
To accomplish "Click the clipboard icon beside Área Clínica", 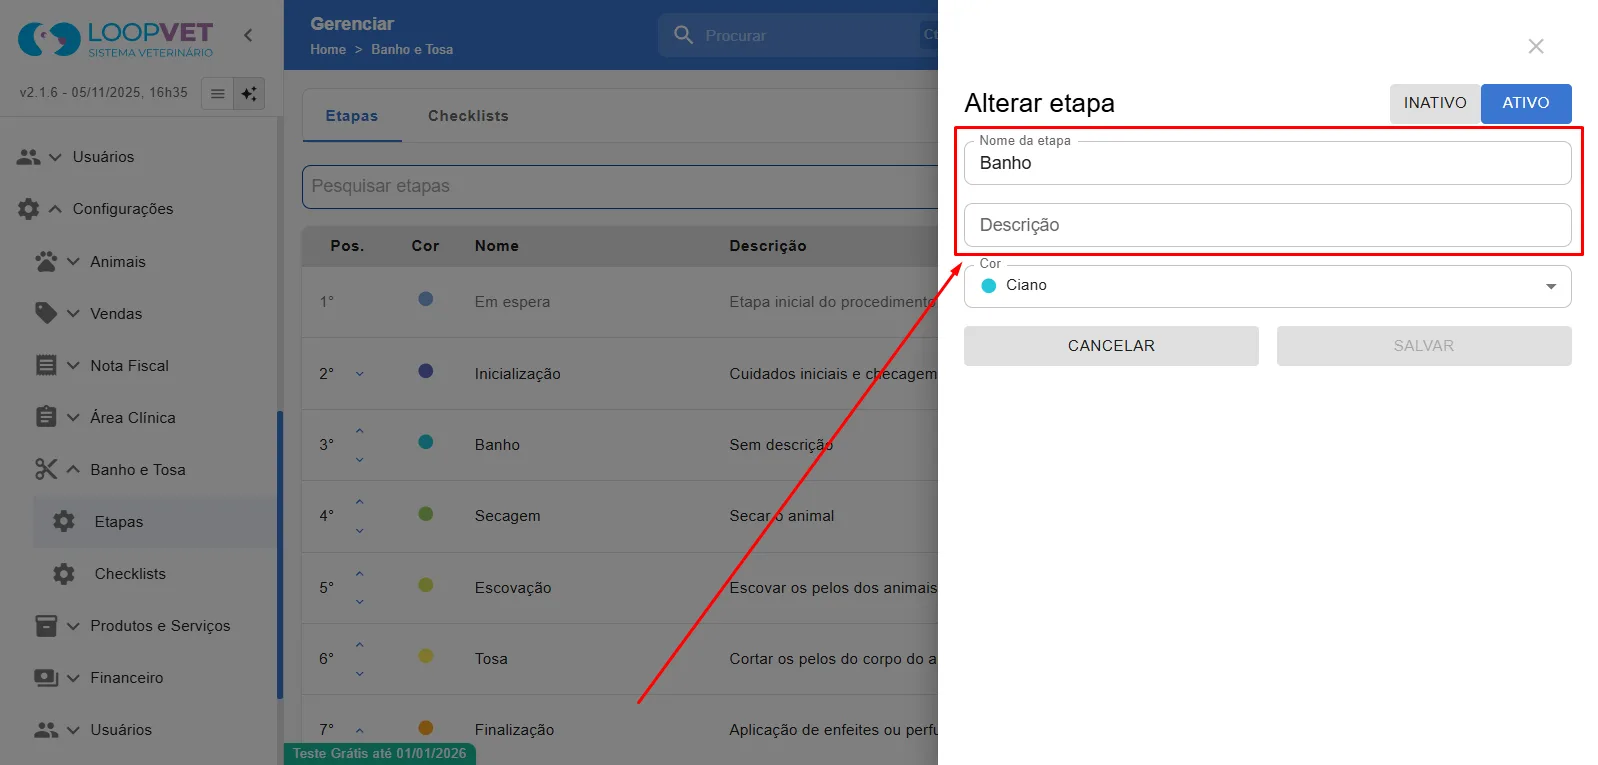I will click(46, 417).
